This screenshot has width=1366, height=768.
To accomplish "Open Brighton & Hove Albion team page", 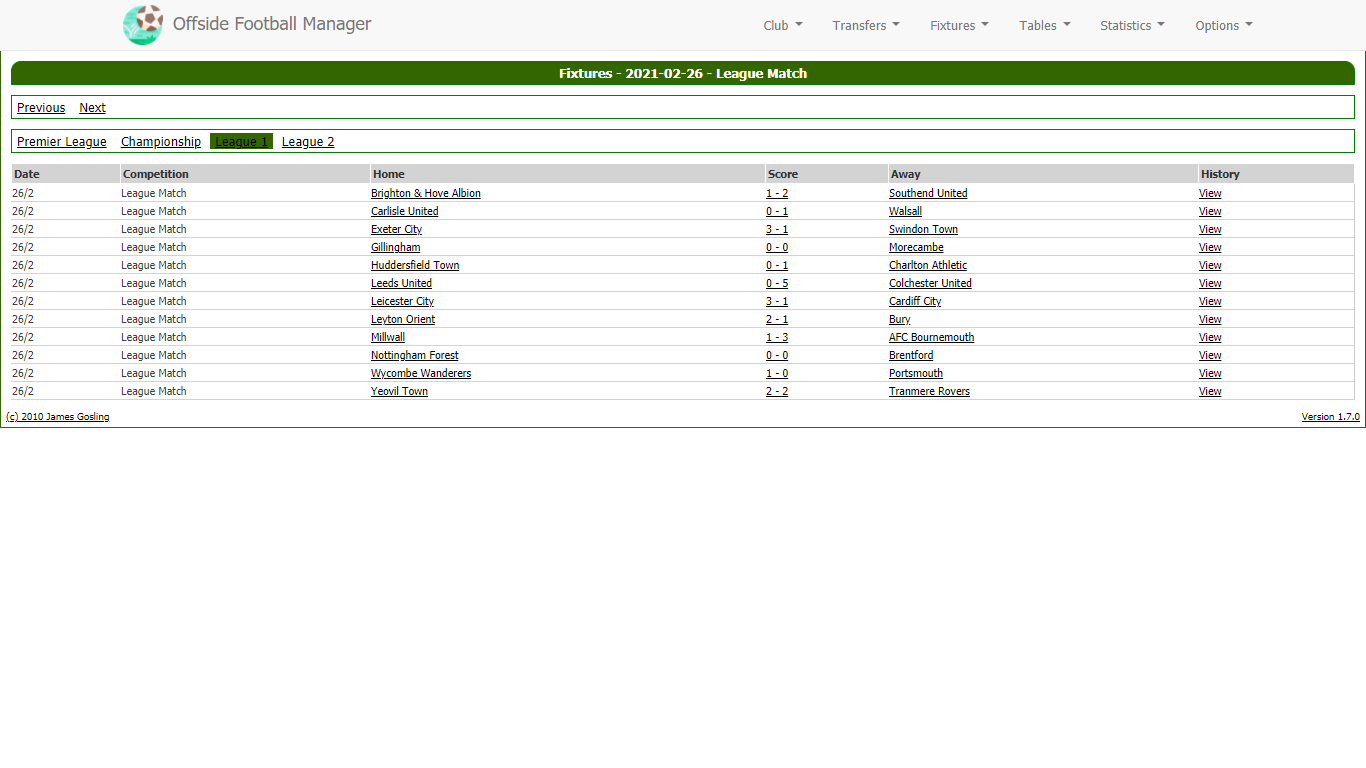I will pyautogui.click(x=425, y=194).
